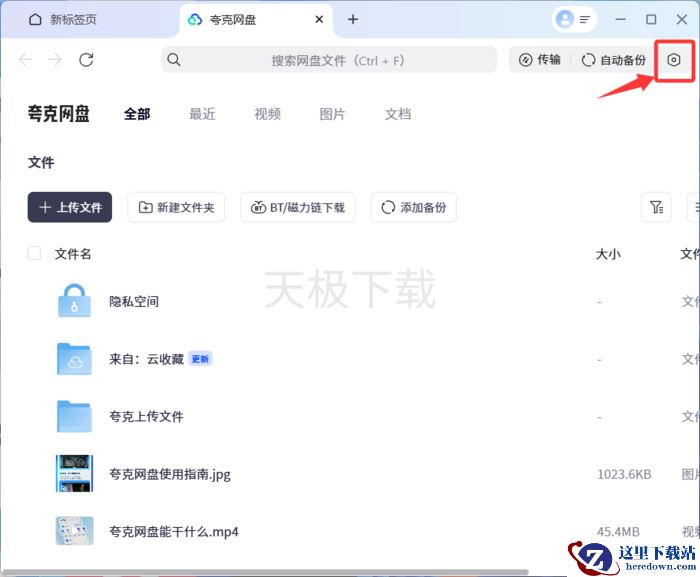Open the 传输 transfer panel
The width and height of the screenshot is (700, 577).
[x=539, y=60]
